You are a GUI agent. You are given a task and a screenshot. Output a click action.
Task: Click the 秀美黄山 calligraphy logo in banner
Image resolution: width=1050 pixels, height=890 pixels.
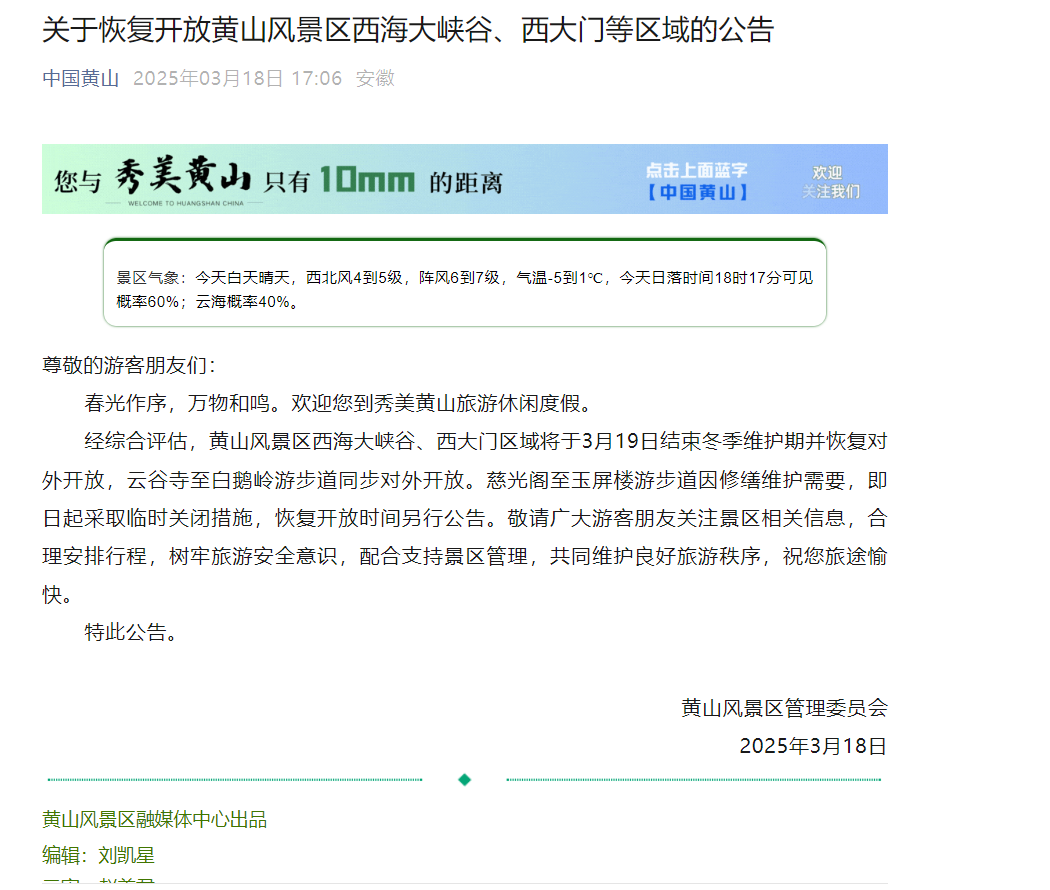[x=181, y=178]
